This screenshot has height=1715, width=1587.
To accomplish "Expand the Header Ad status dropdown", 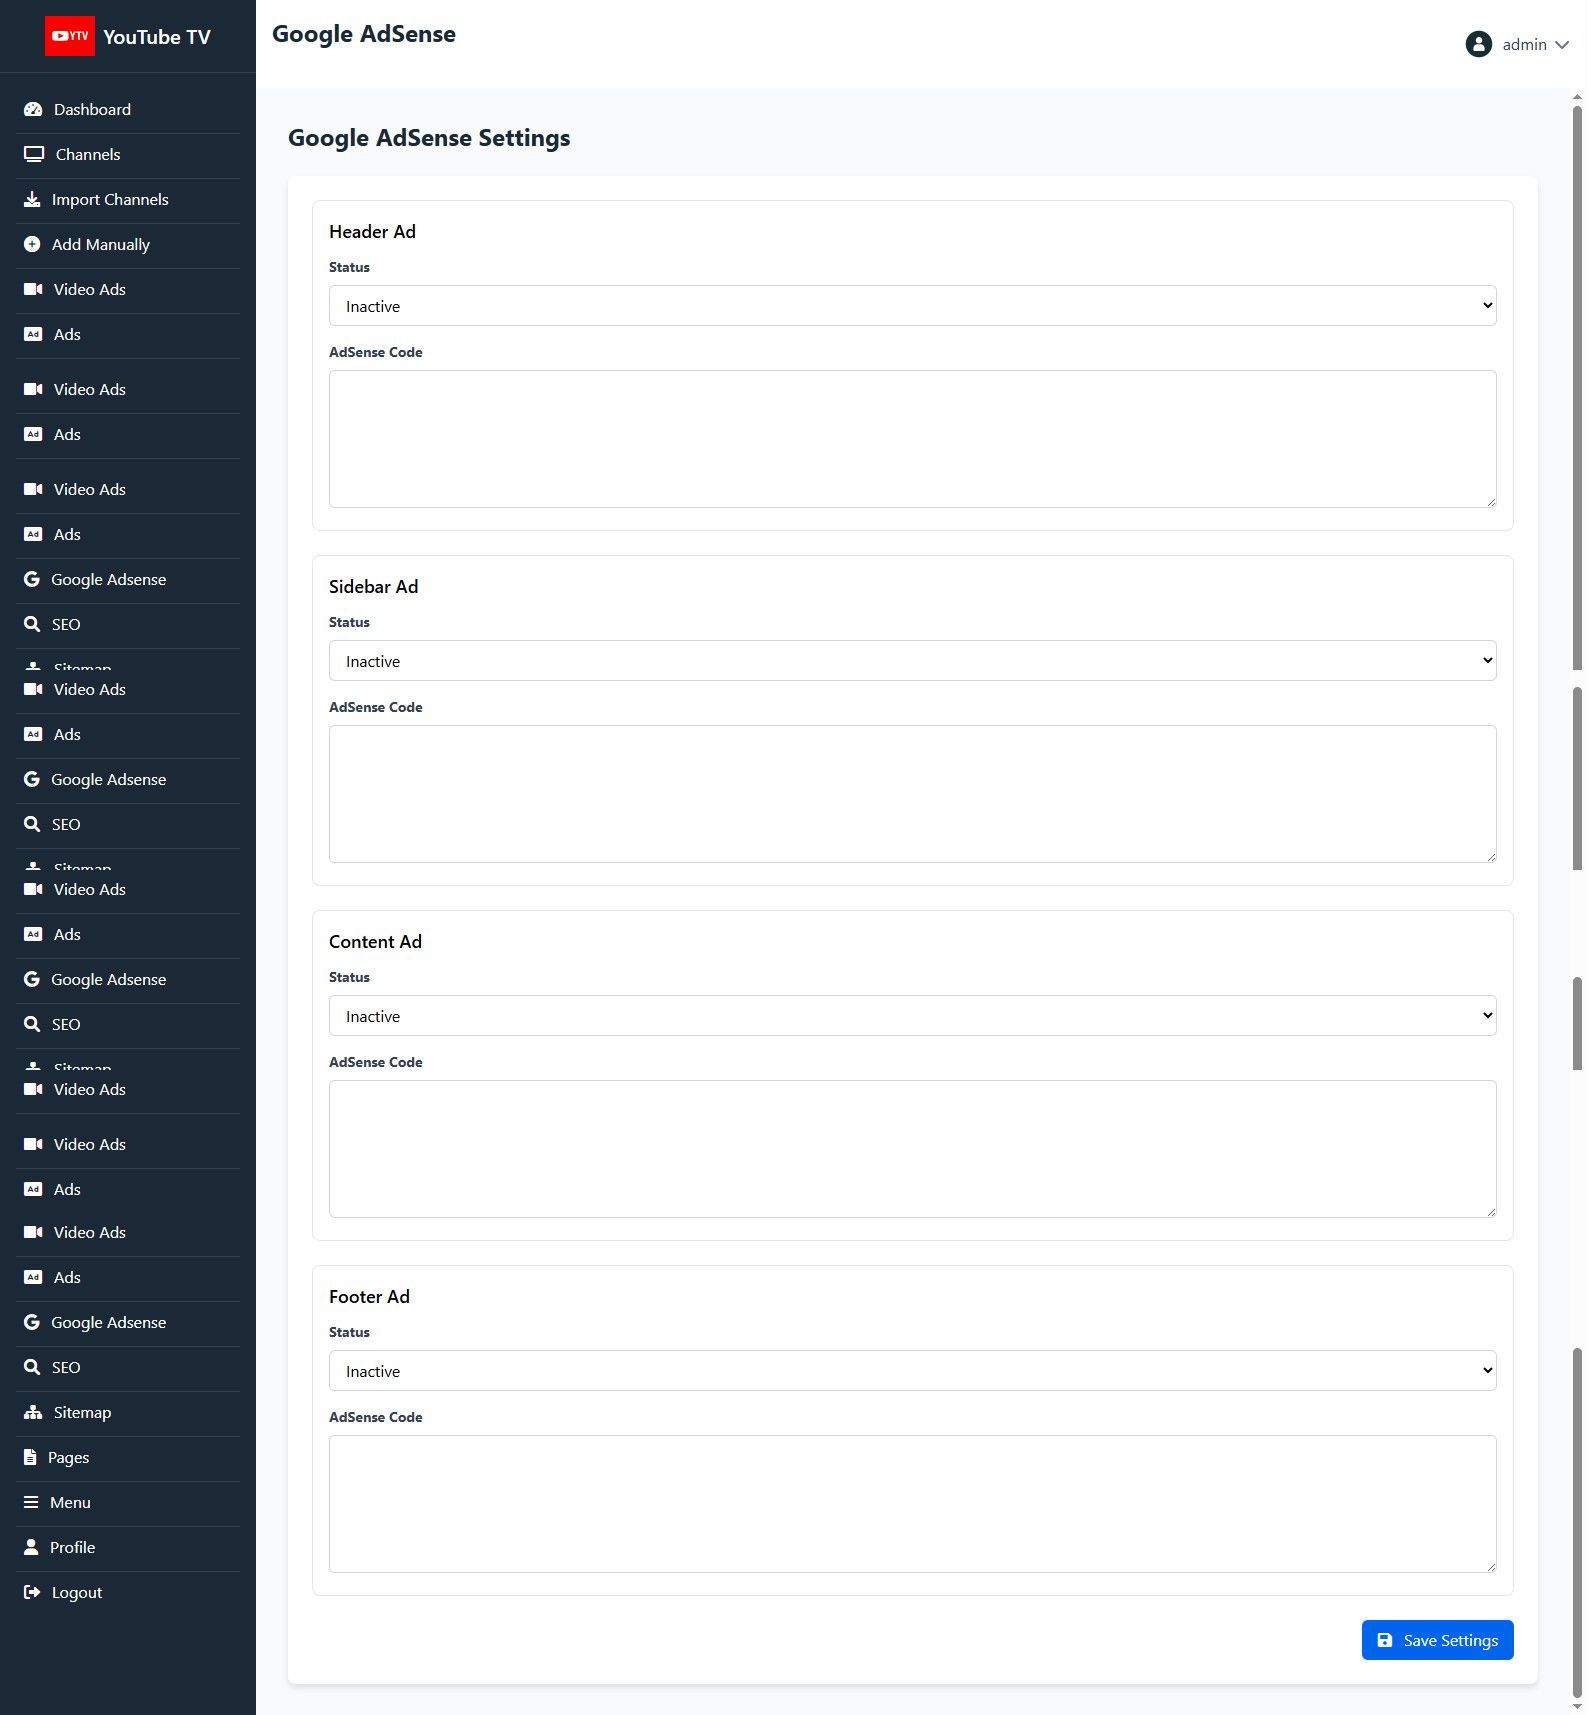I will point(912,306).
